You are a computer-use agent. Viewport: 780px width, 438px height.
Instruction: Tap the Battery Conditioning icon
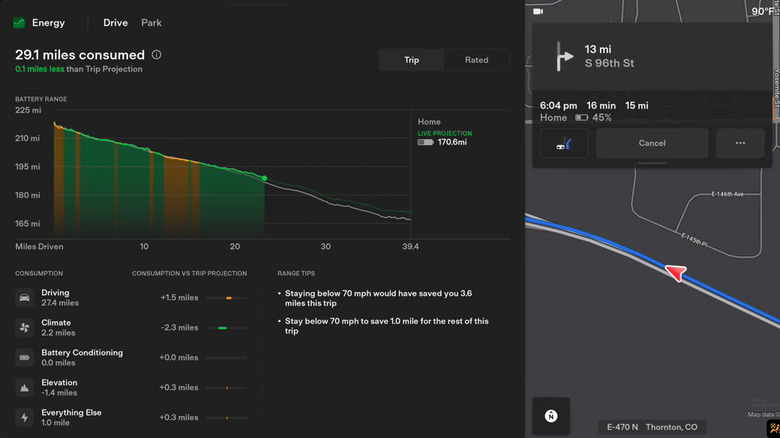(23, 357)
